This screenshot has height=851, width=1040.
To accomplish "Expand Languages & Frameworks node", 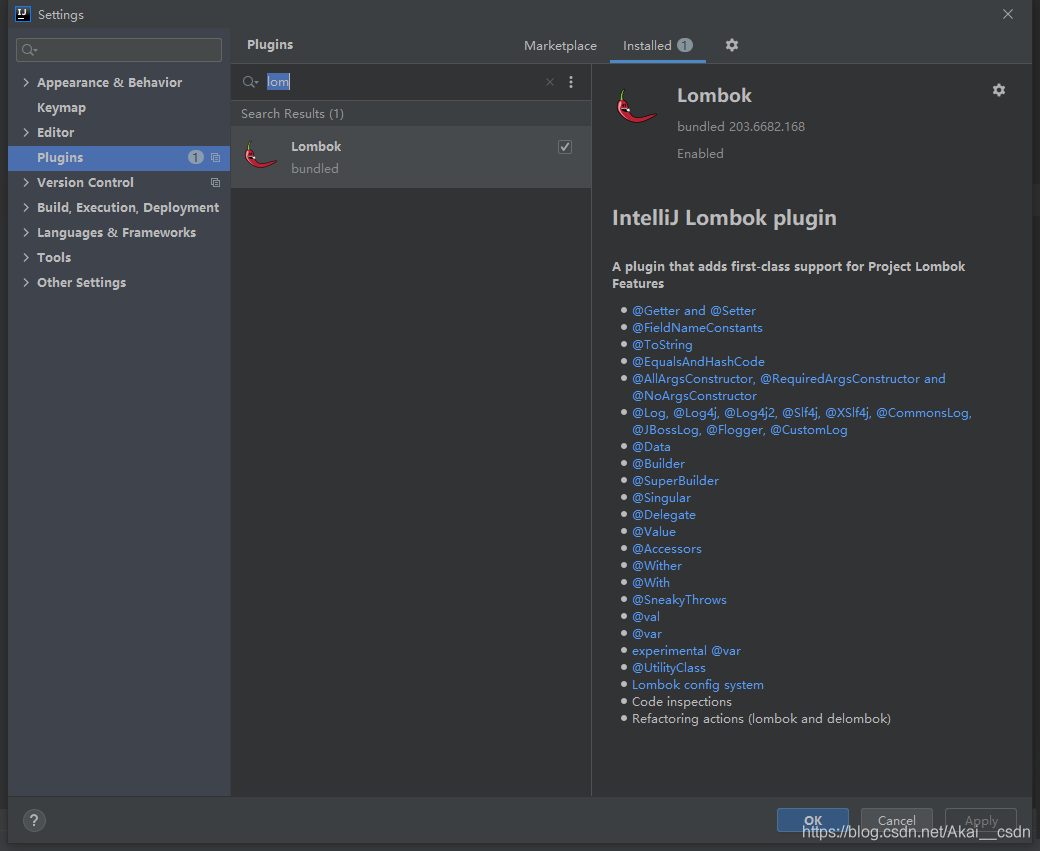I will tap(26, 233).
